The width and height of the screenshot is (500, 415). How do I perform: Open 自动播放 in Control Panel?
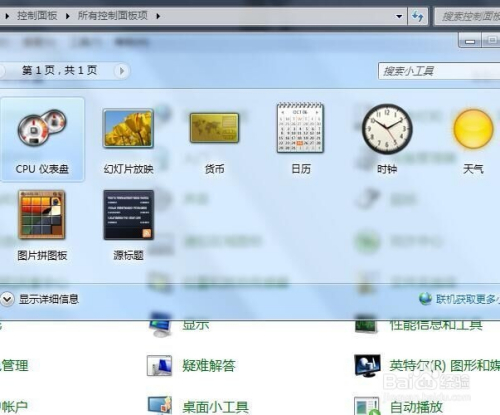click(417, 407)
